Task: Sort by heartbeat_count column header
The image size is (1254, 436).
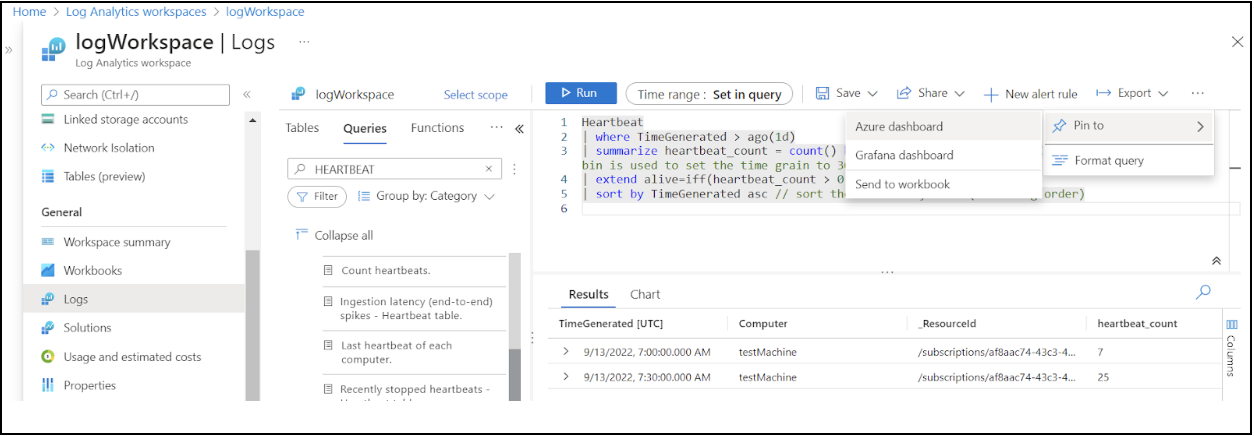Action: tap(1137, 324)
